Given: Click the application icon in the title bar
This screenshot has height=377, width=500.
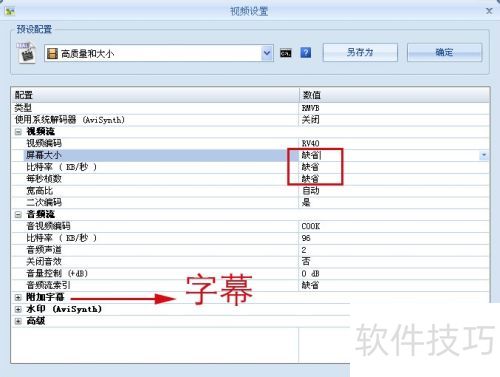Looking at the screenshot, I should click(9, 11).
